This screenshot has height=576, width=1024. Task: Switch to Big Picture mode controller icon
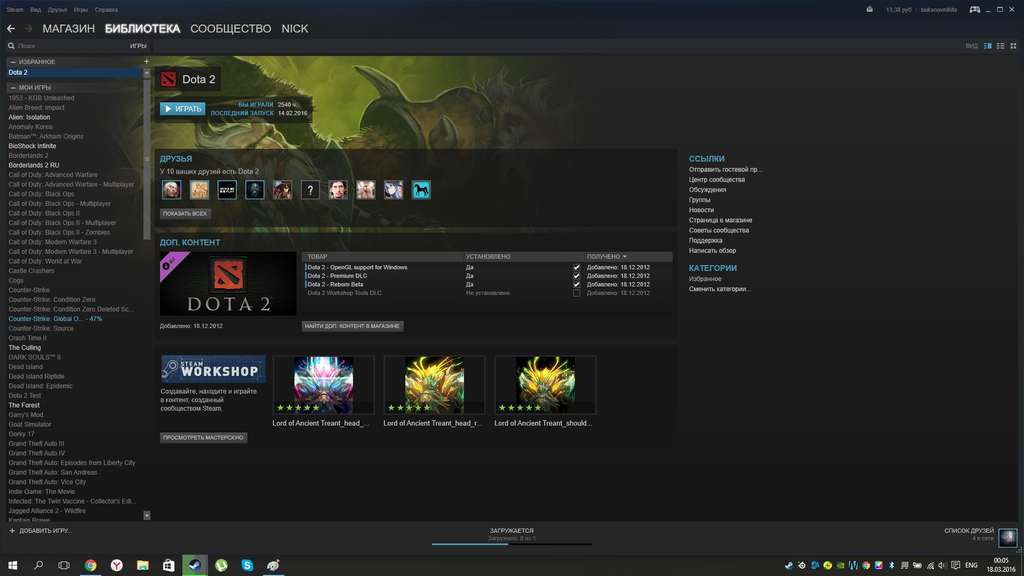(x=974, y=10)
